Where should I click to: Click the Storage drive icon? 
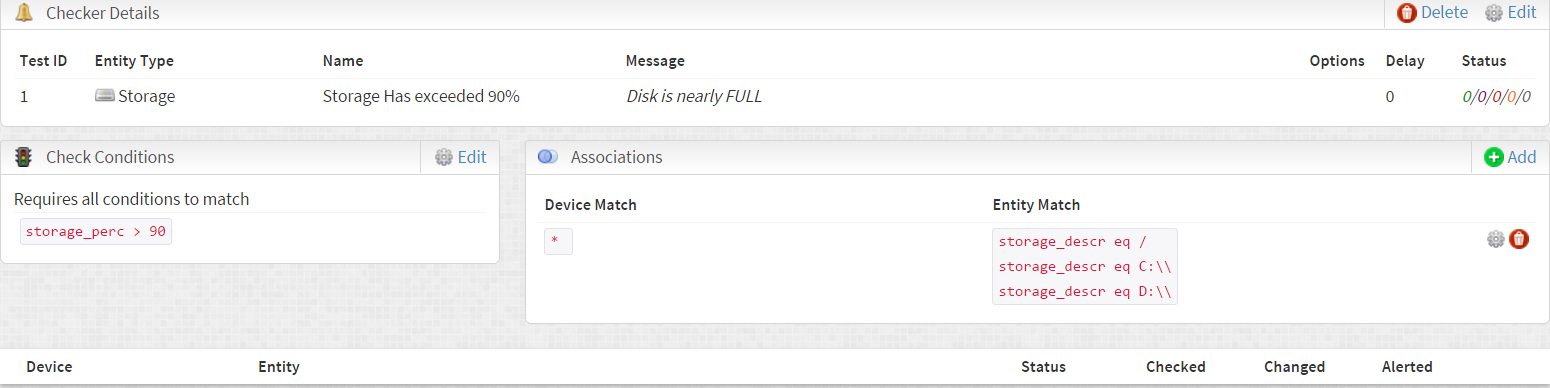[x=104, y=97]
